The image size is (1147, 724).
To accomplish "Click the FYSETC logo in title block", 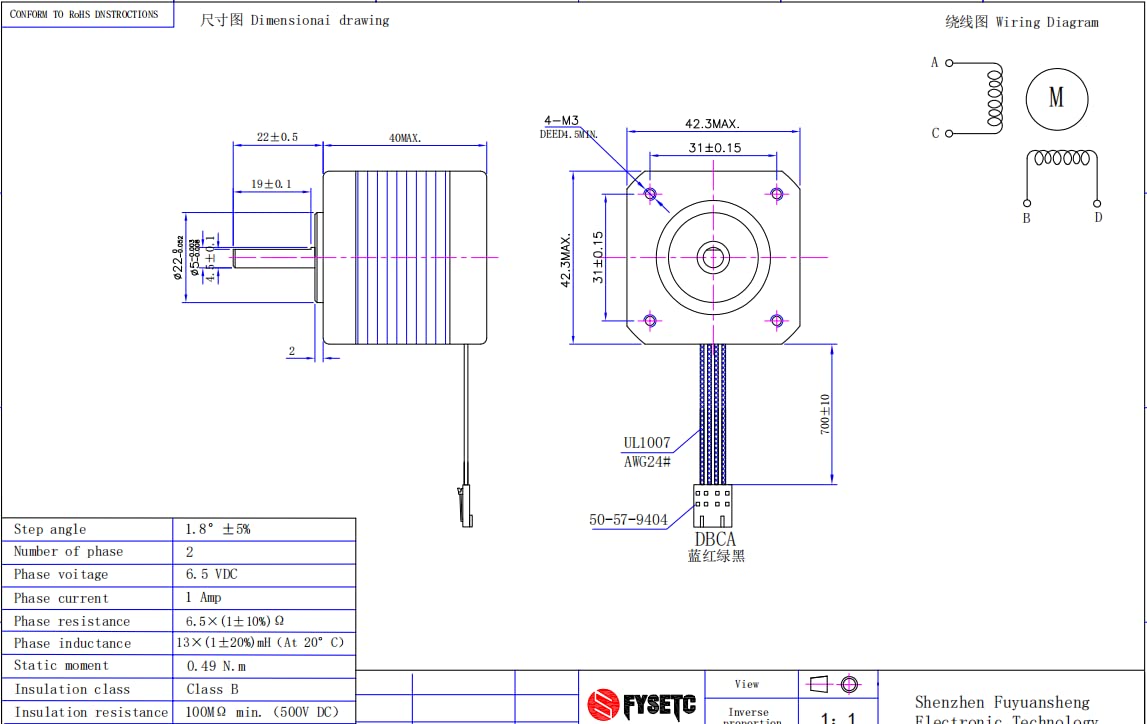I will pos(641,704).
